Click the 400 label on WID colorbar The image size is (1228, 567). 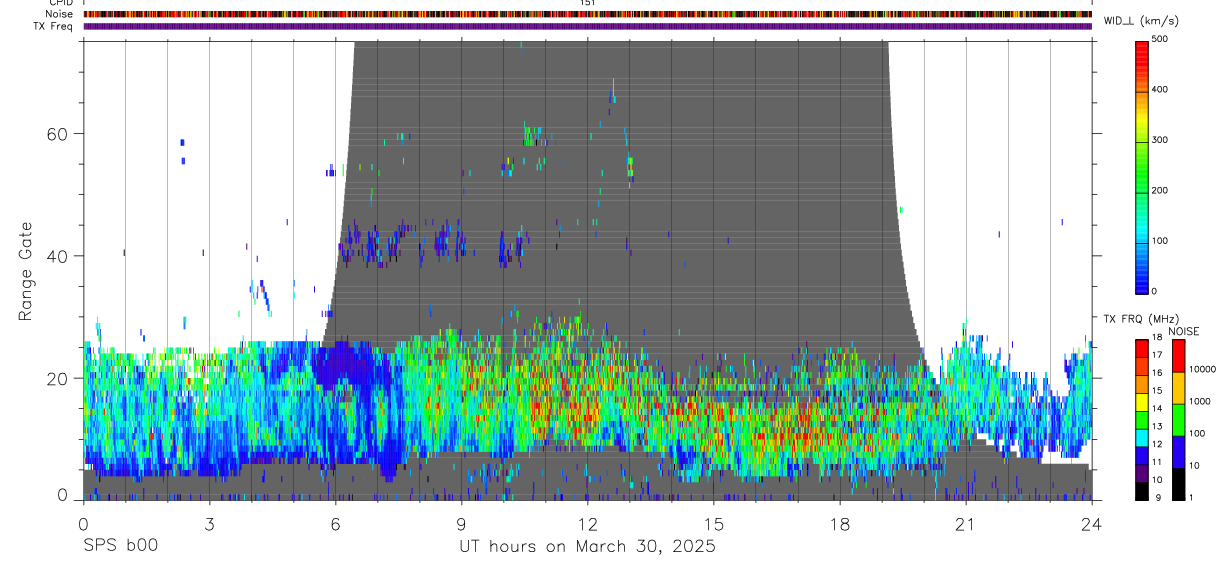click(x=1160, y=89)
